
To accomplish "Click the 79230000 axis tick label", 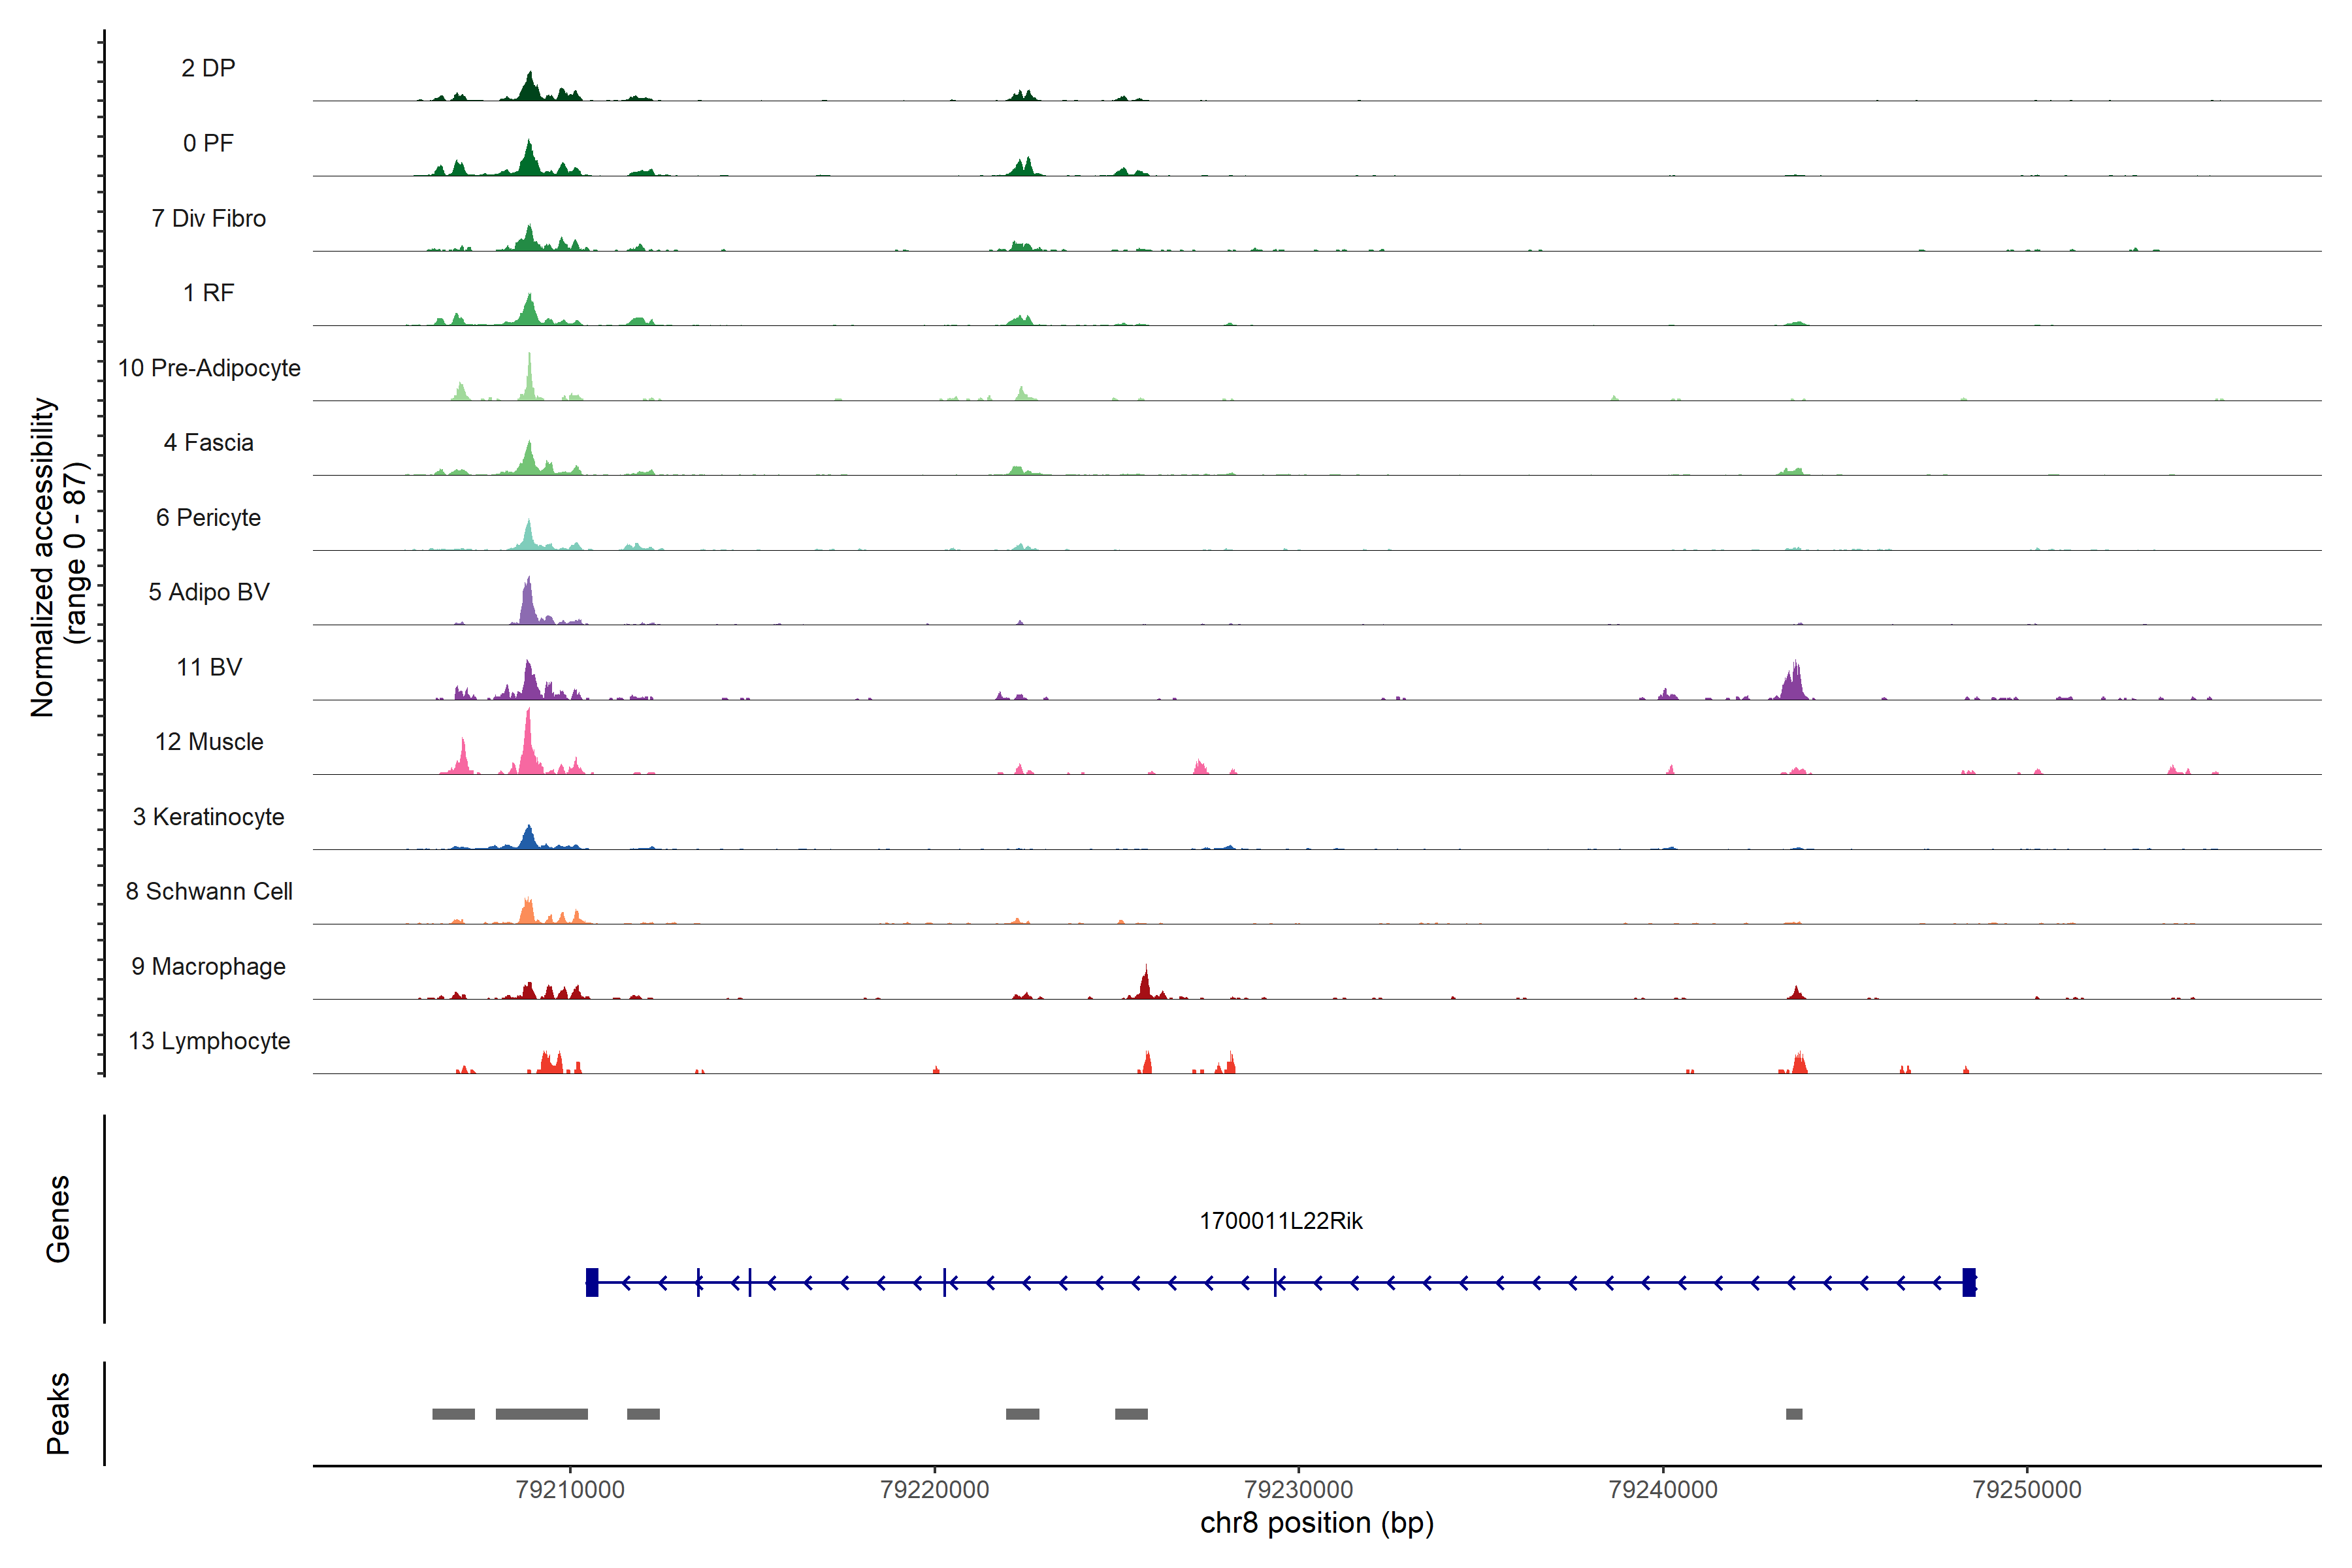I will point(1298,1489).
